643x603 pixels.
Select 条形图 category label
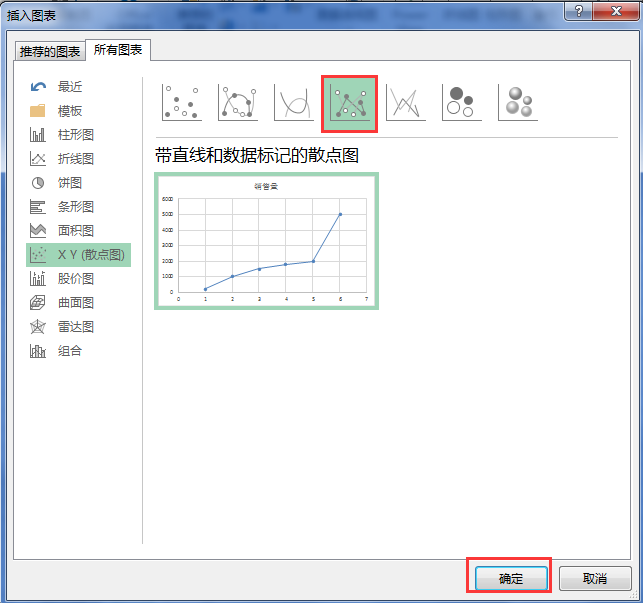click(76, 207)
